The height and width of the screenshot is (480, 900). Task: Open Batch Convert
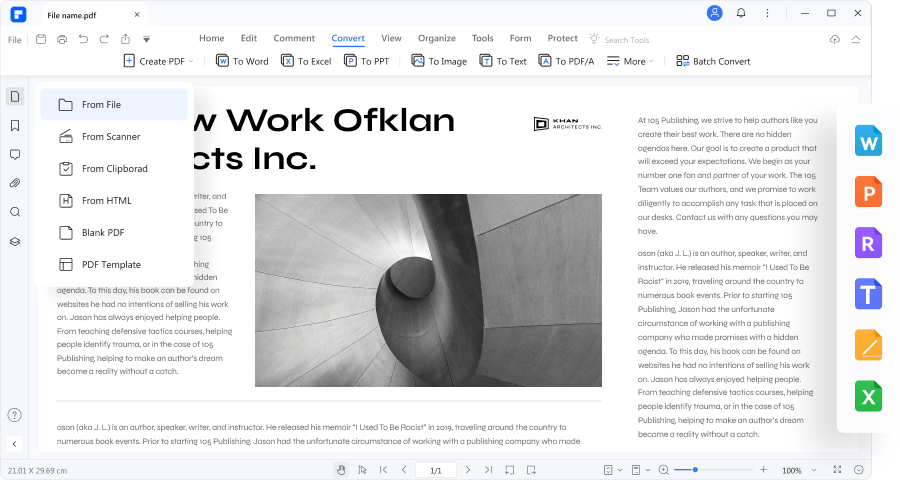click(713, 61)
